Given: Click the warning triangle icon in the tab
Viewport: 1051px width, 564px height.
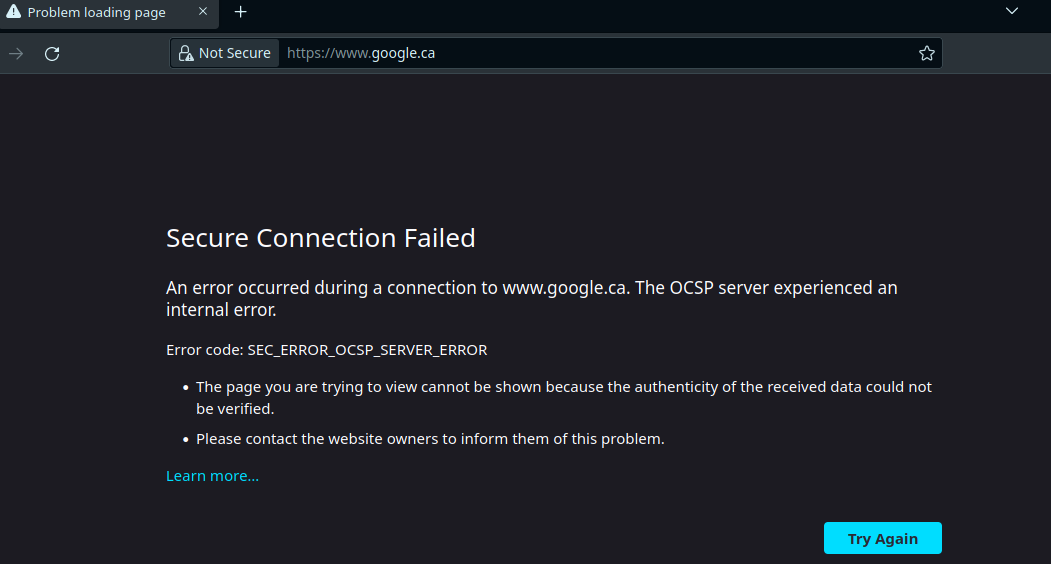Looking at the screenshot, I should 14,12.
